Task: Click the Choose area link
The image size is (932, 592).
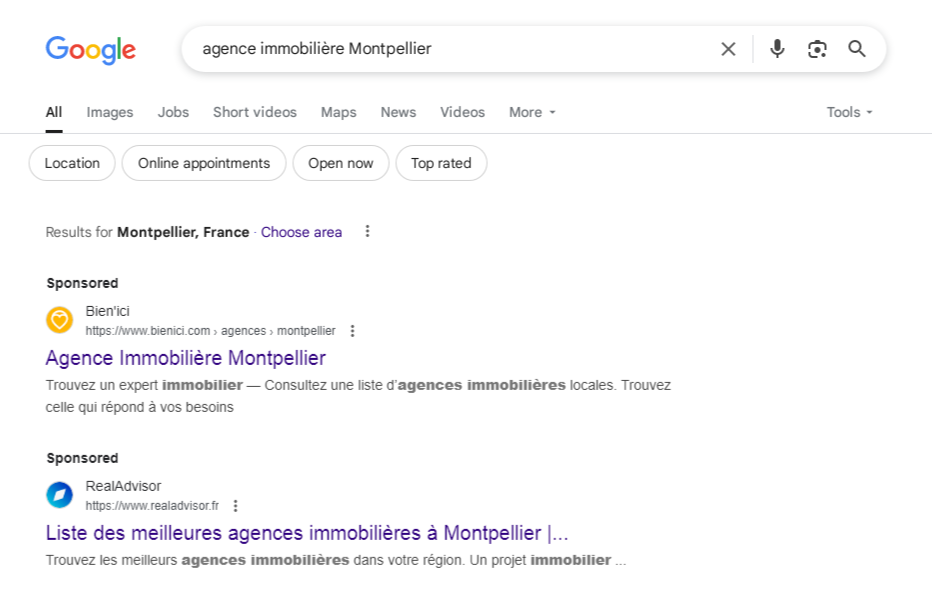Action: tap(301, 232)
